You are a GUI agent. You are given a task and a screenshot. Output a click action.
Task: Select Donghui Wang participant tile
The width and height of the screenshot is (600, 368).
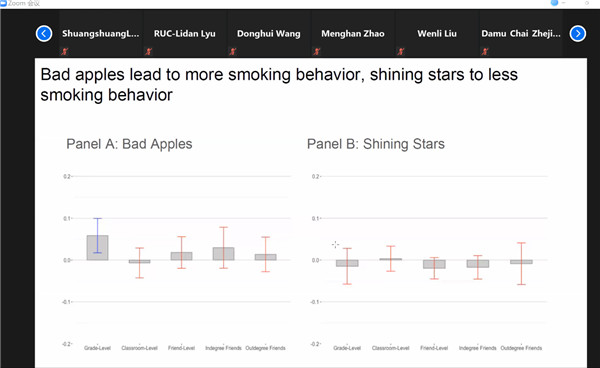[269, 34]
